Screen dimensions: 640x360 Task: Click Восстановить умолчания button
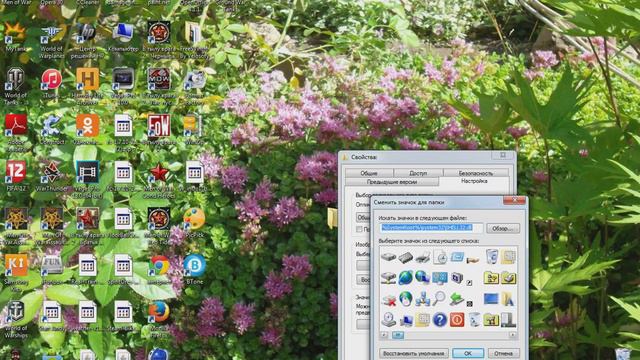413,353
